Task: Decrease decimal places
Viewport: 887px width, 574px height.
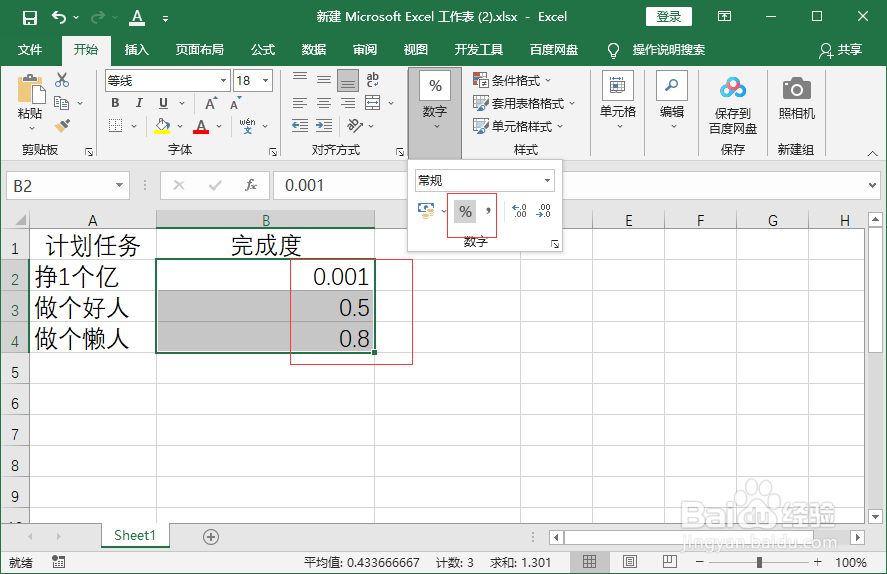Action: 543,211
